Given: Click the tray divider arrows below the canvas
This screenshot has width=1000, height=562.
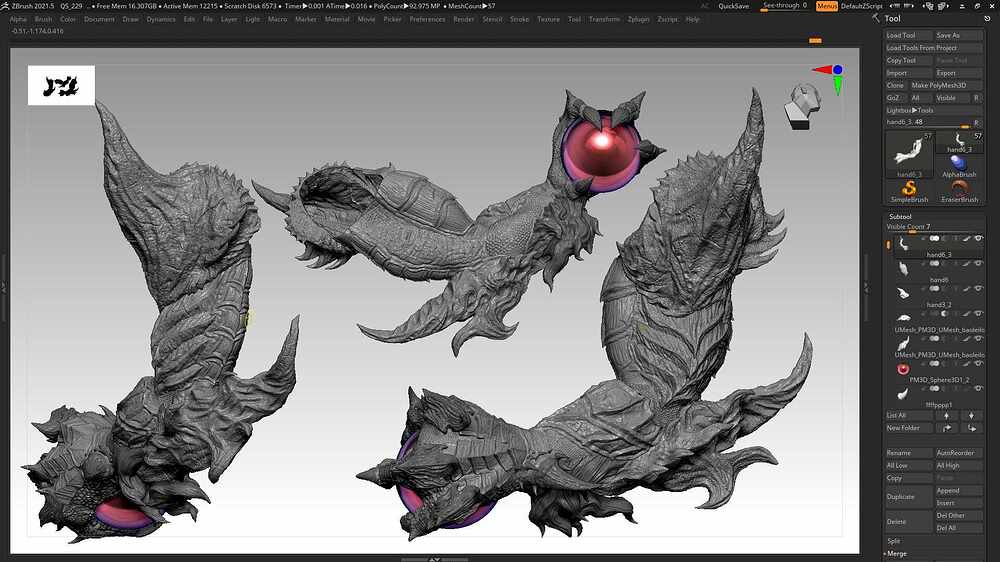Looking at the screenshot, I should tap(434, 559).
